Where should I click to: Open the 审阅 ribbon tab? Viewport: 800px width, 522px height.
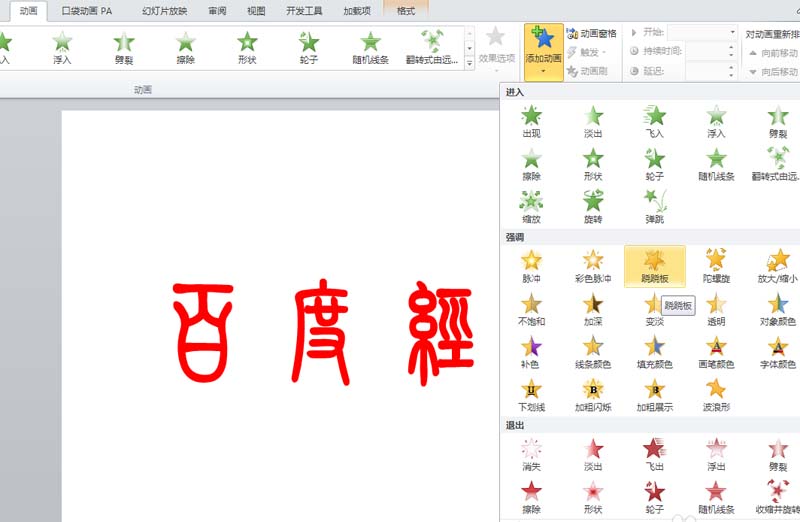[217, 11]
